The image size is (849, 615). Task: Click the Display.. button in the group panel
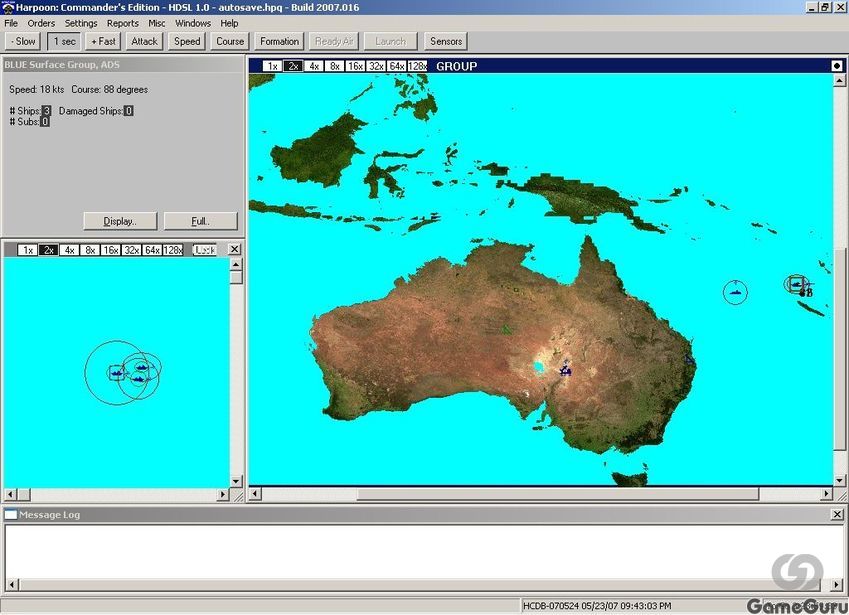coord(120,221)
